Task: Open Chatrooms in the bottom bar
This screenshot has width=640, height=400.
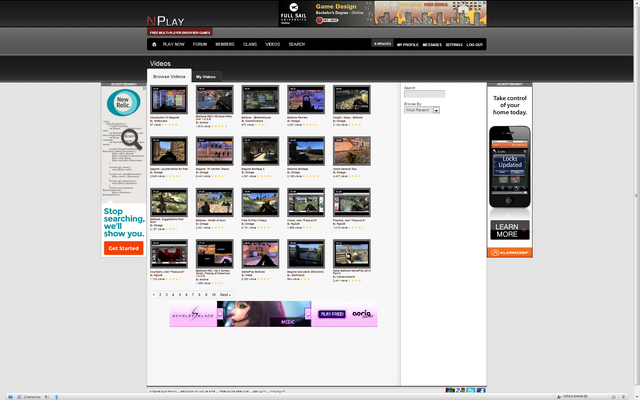Action: click(x=29, y=397)
